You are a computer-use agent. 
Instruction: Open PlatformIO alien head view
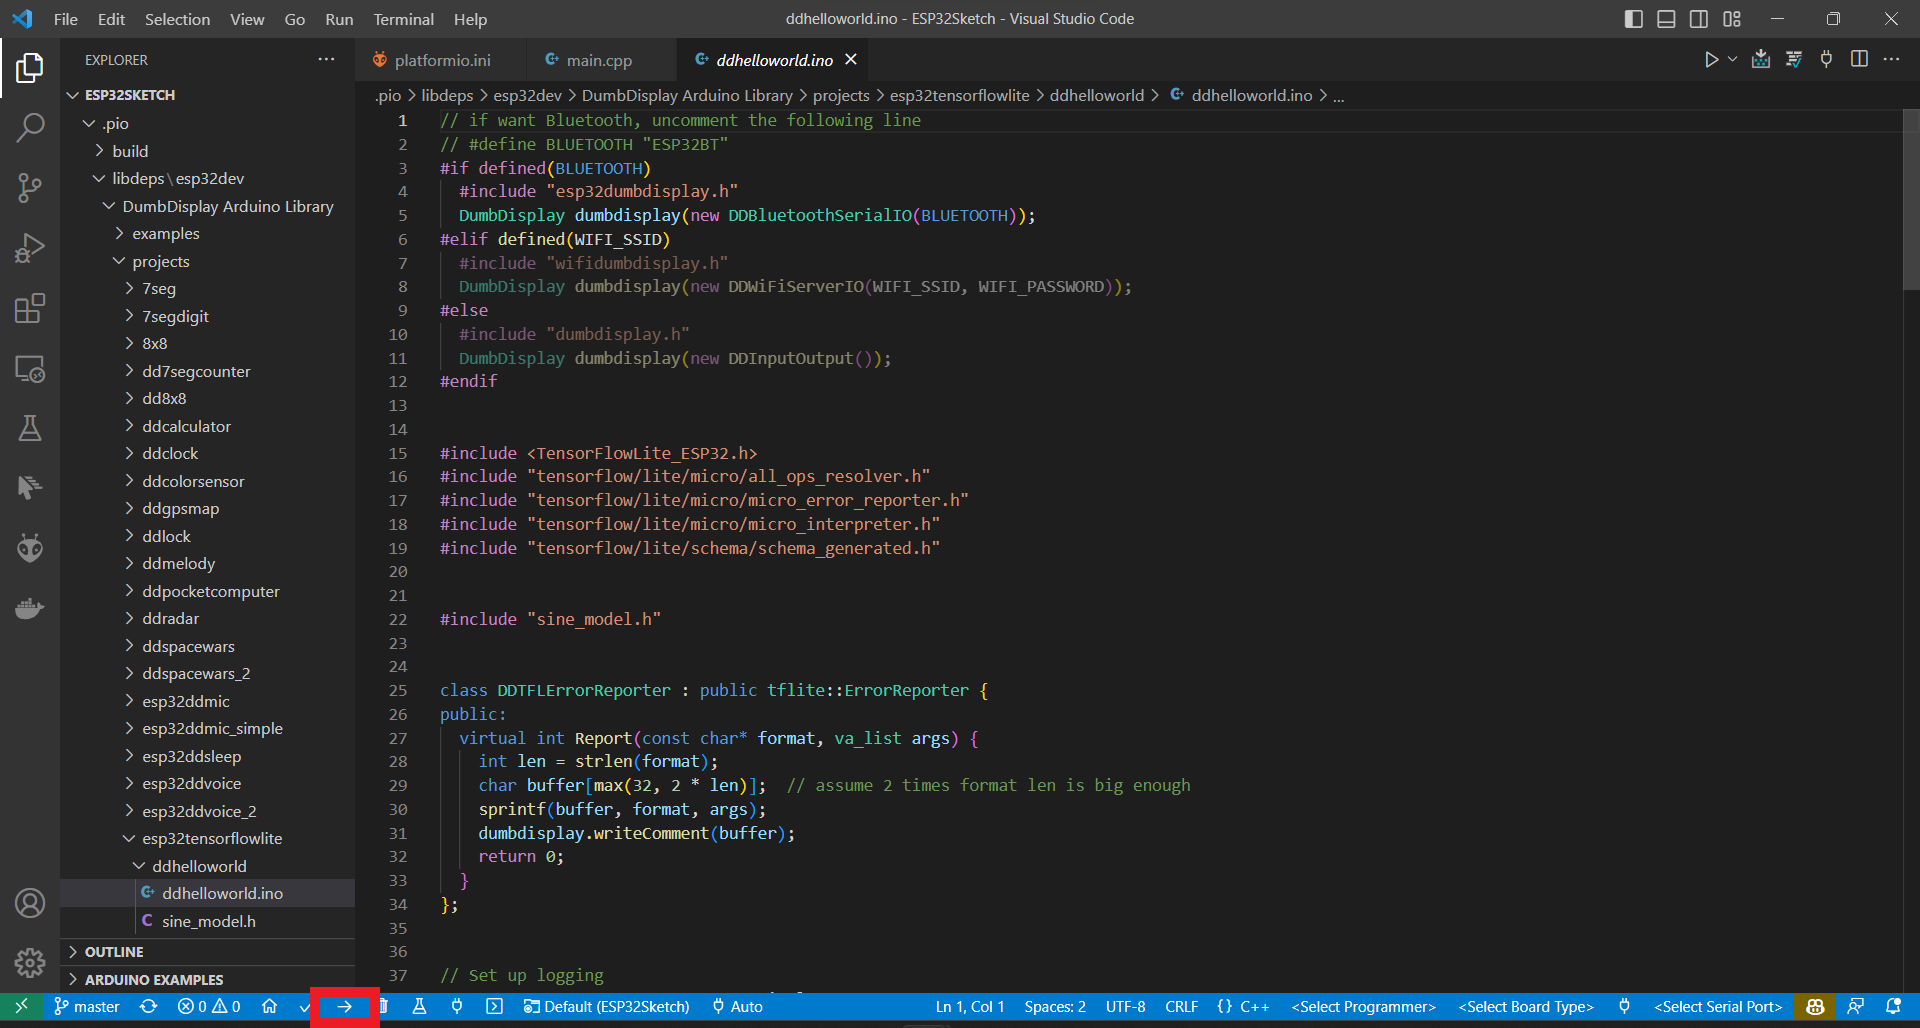30,548
